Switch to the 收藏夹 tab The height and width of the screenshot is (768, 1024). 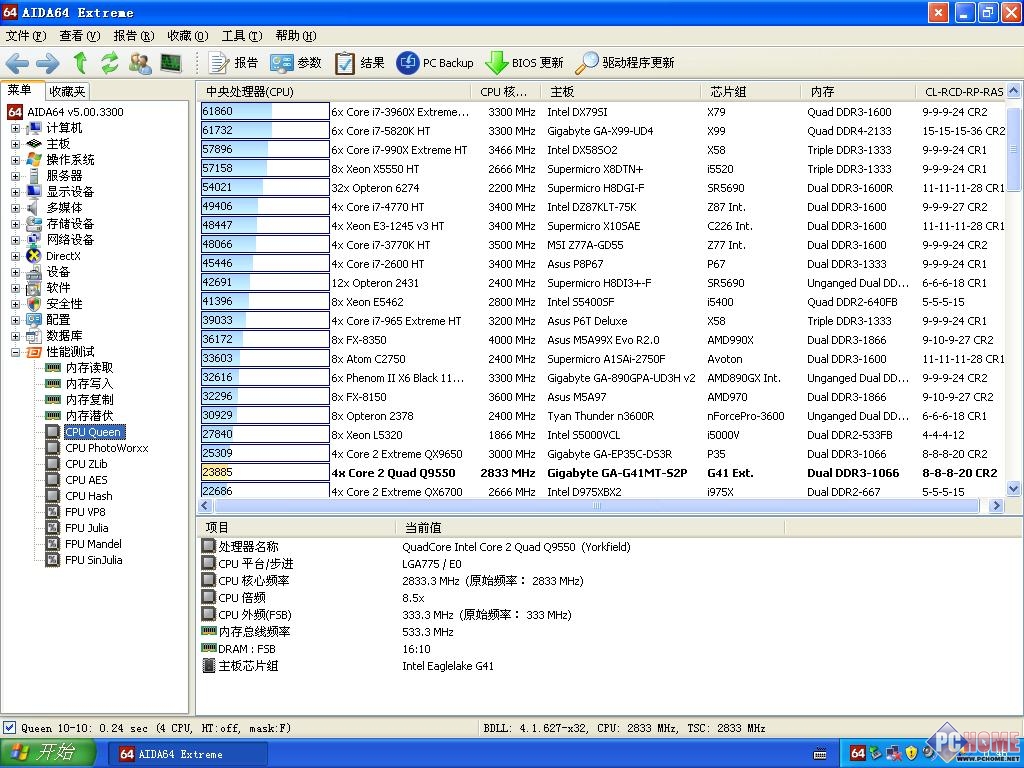pyautogui.click(x=67, y=91)
